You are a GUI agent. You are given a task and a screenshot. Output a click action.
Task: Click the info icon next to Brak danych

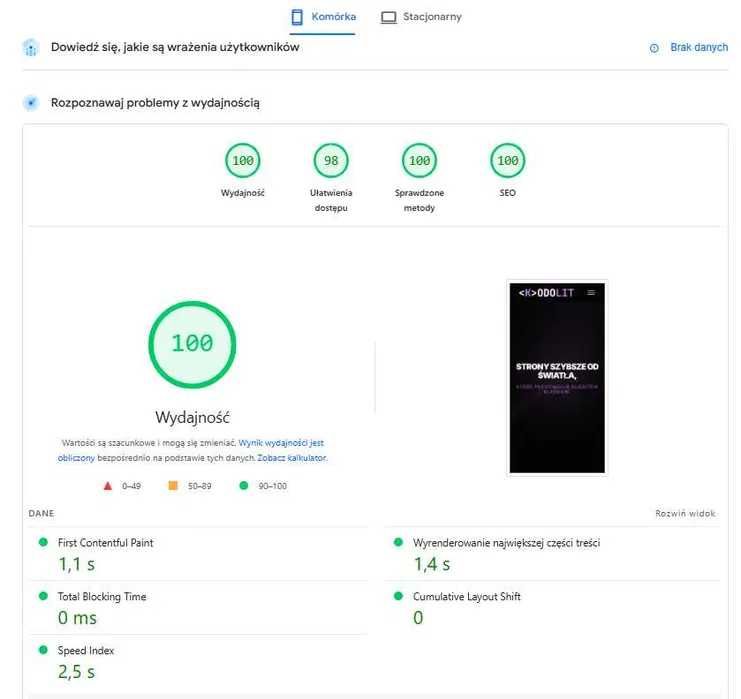click(654, 48)
